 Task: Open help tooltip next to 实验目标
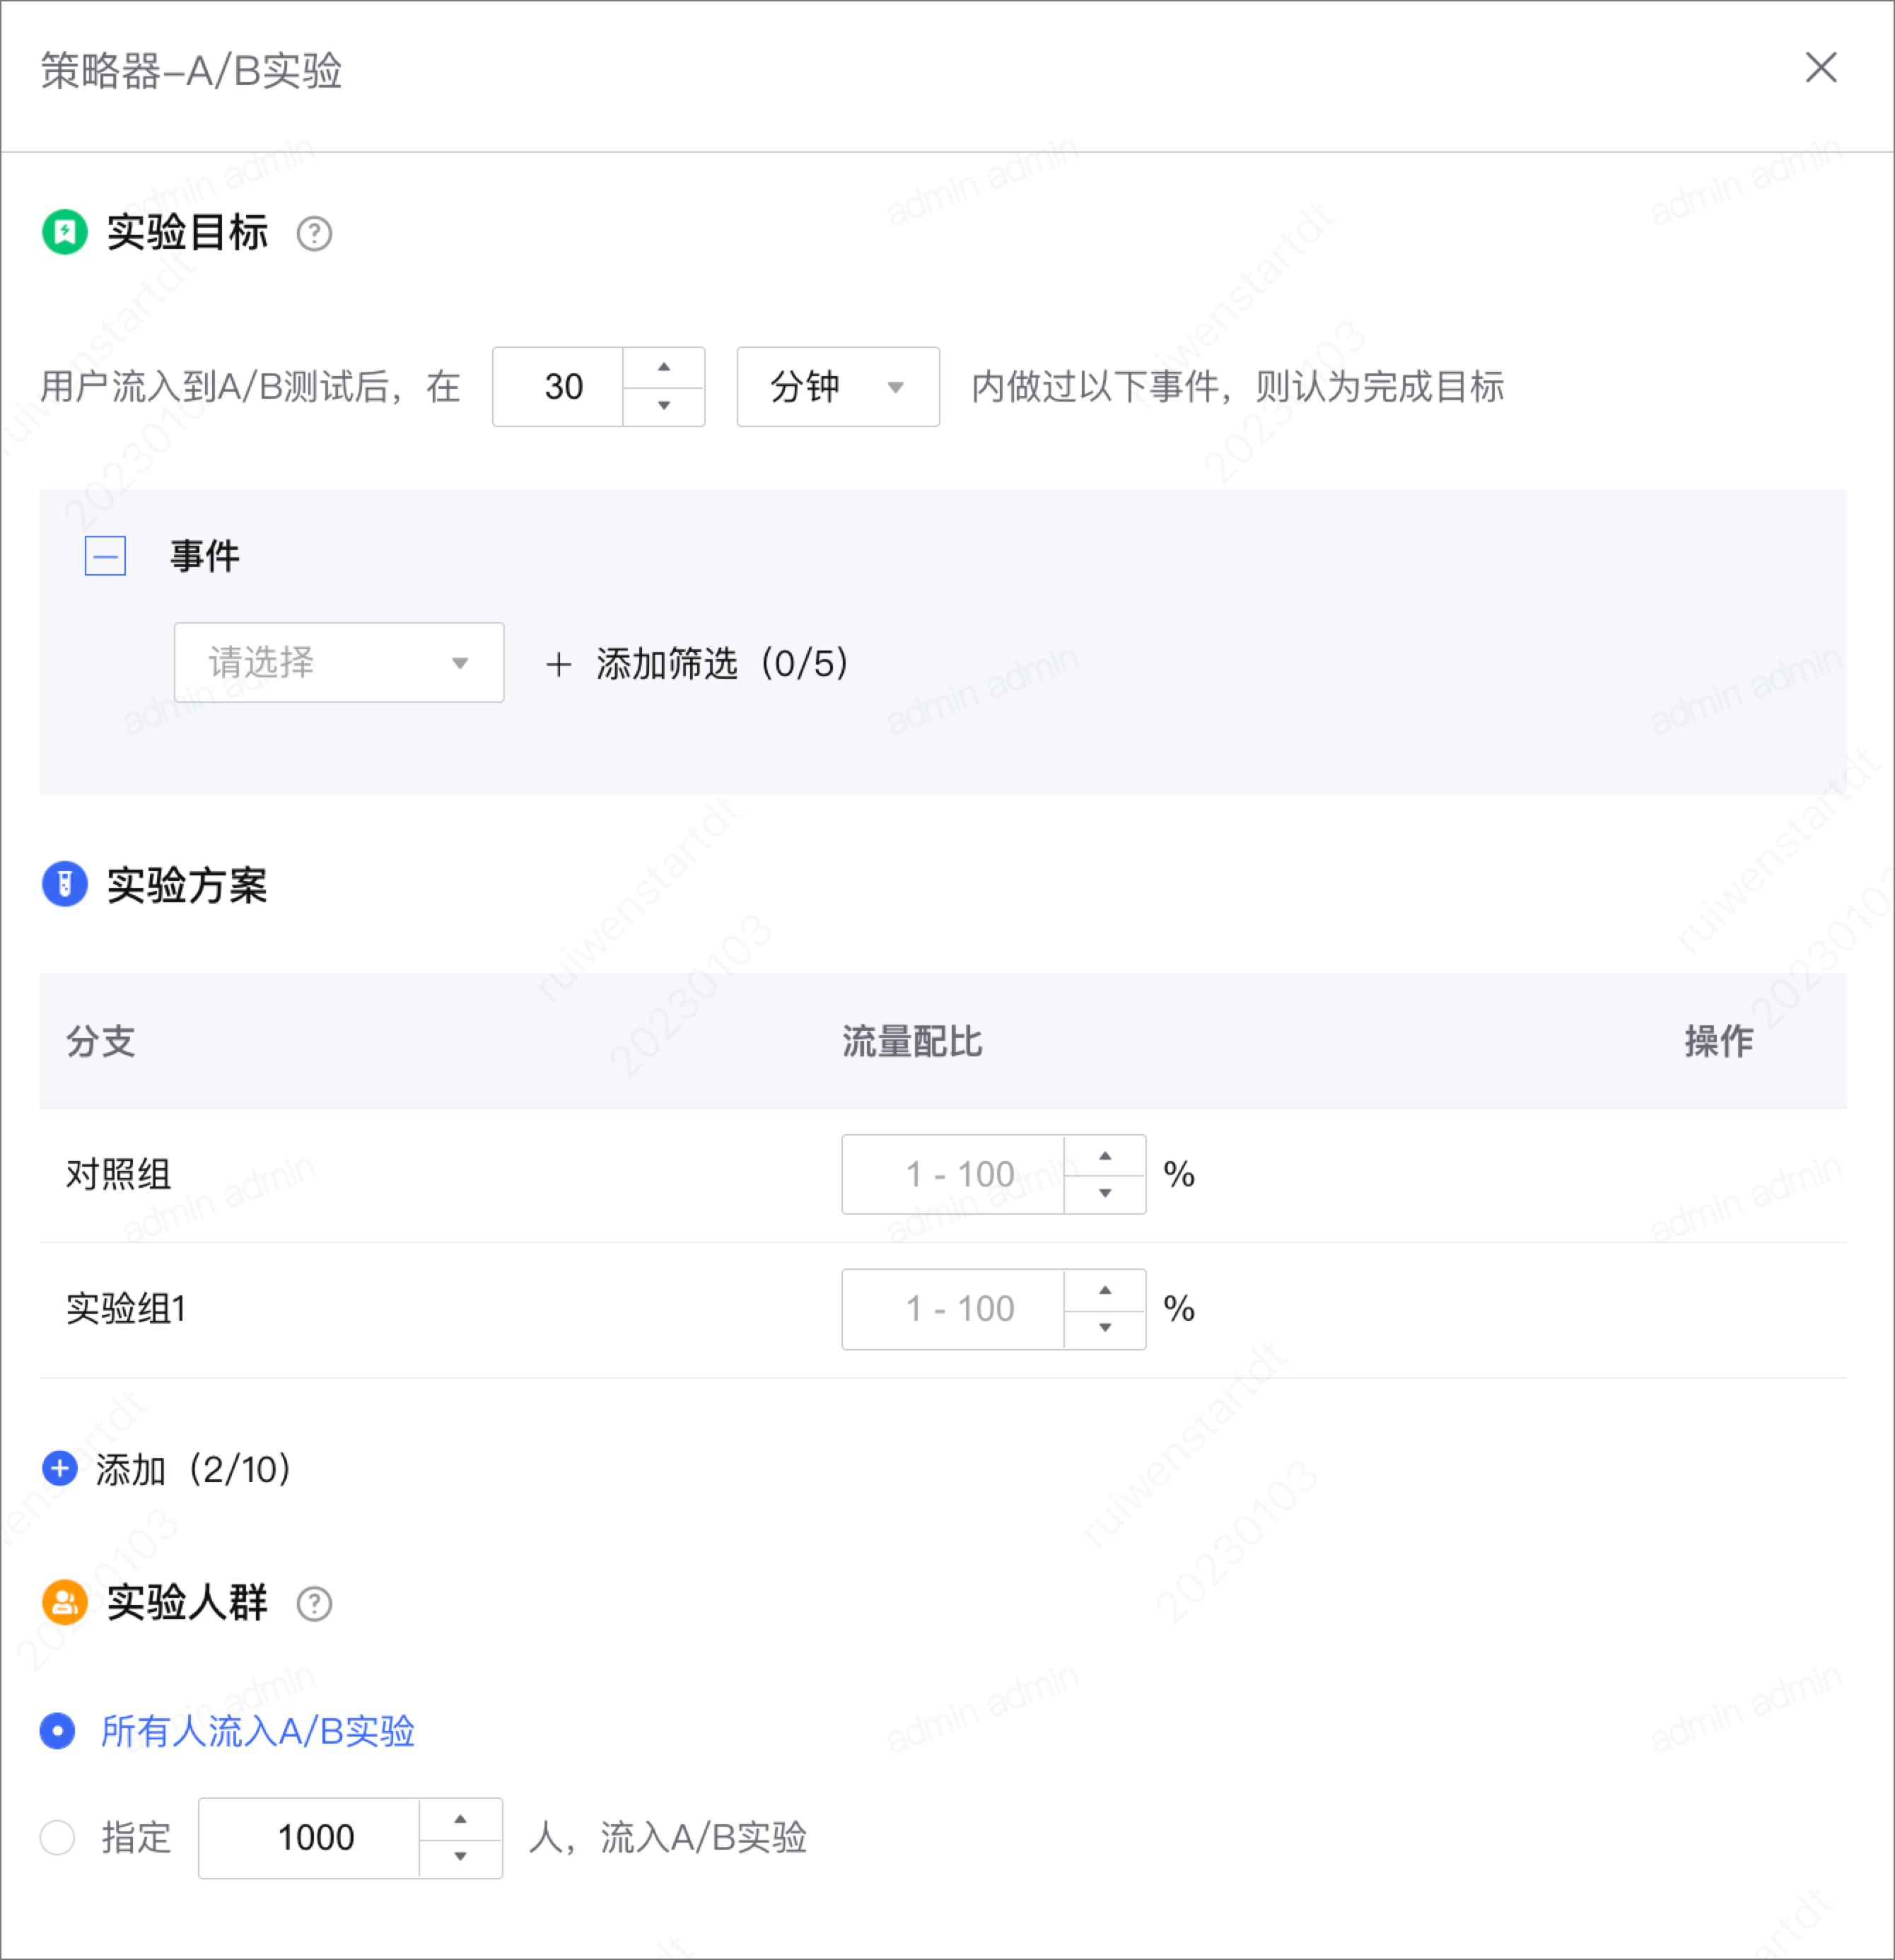(x=314, y=234)
